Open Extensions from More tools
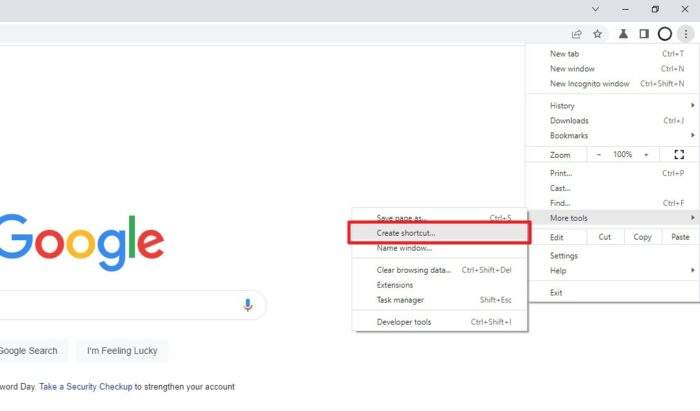The height and width of the screenshot is (411, 700). tap(440, 285)
